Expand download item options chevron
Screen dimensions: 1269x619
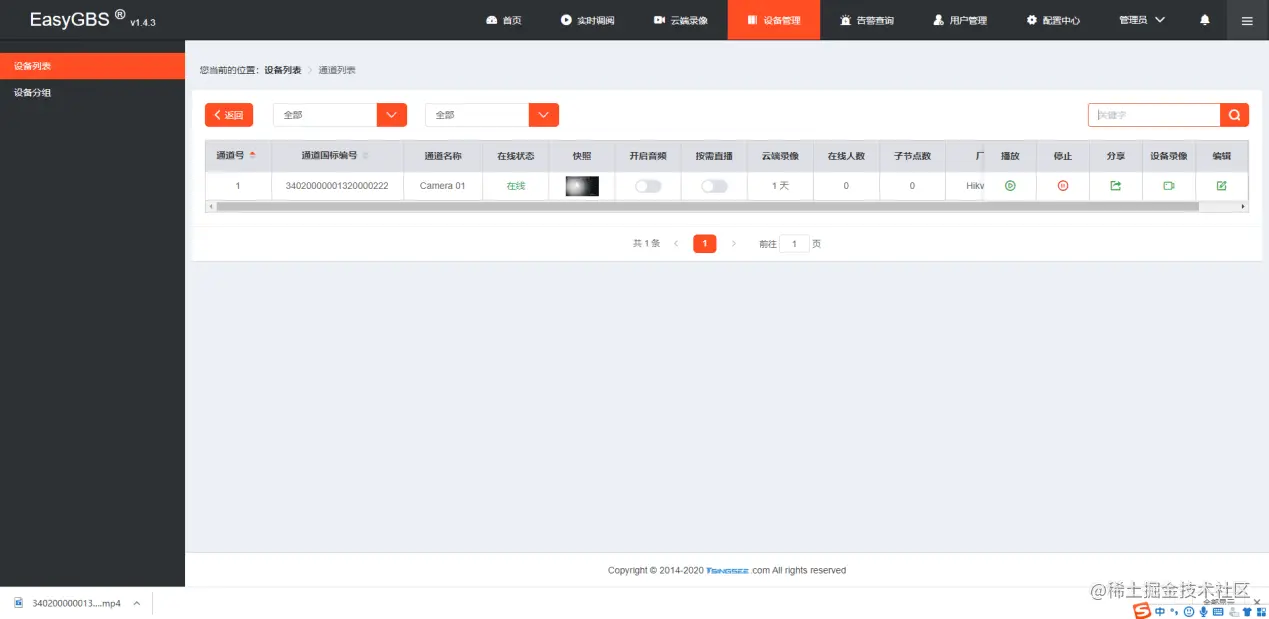click(x=136, y=603)
